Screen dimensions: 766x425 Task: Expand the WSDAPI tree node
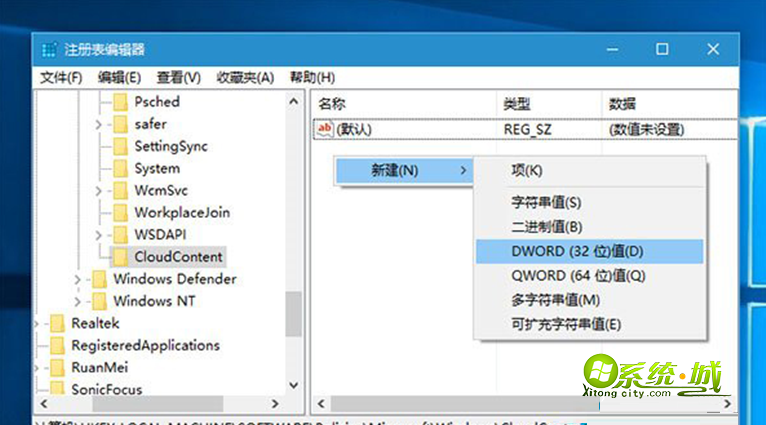point(98,235)
